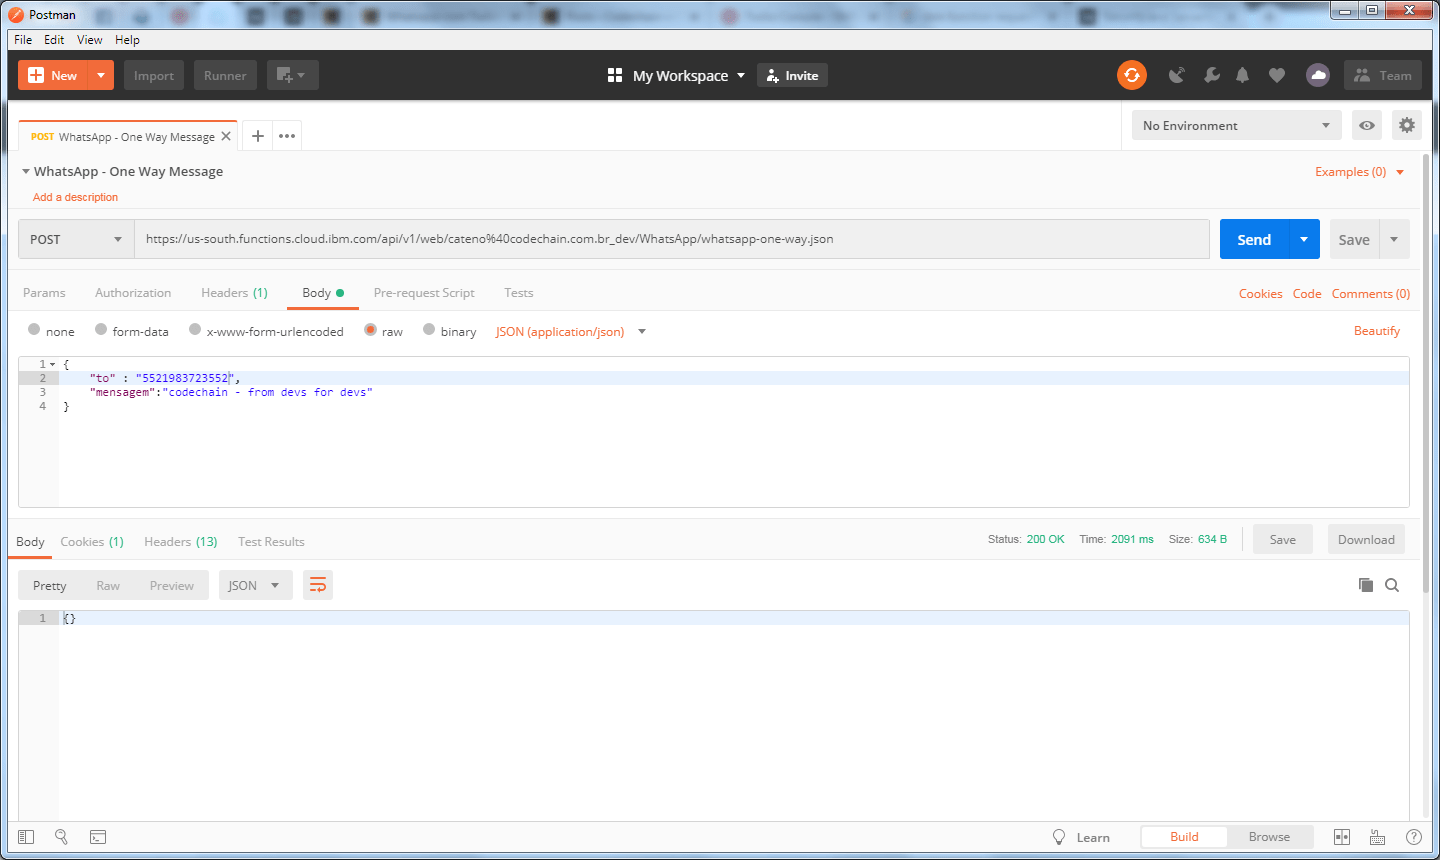Screen dimensions: 1440x860
Task: Open the Edit menu
Action: coord(54,40)
